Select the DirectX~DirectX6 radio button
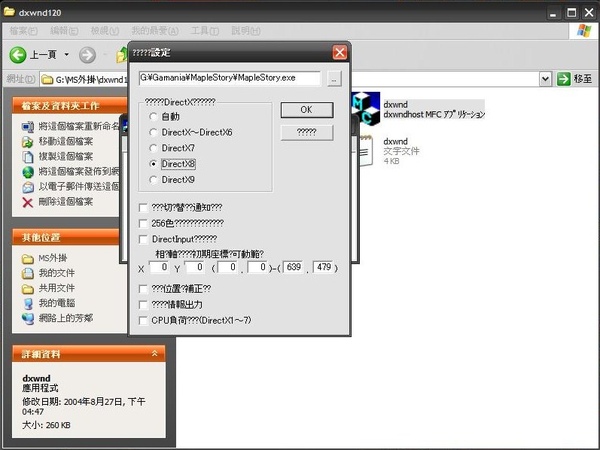Viewport: 600px width, 450px height. coord(153,132)
